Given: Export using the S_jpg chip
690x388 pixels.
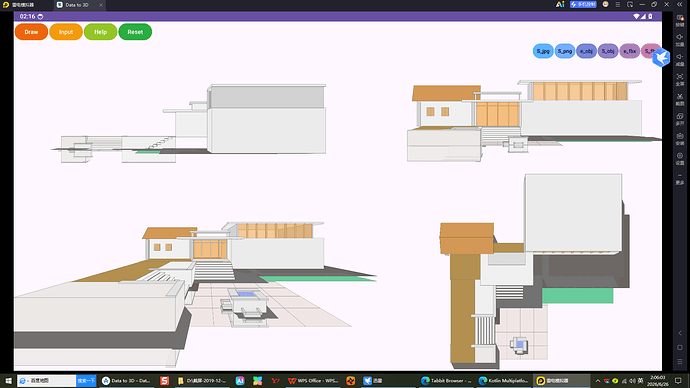Looking at the screenshot, I should tap(543, 51).
